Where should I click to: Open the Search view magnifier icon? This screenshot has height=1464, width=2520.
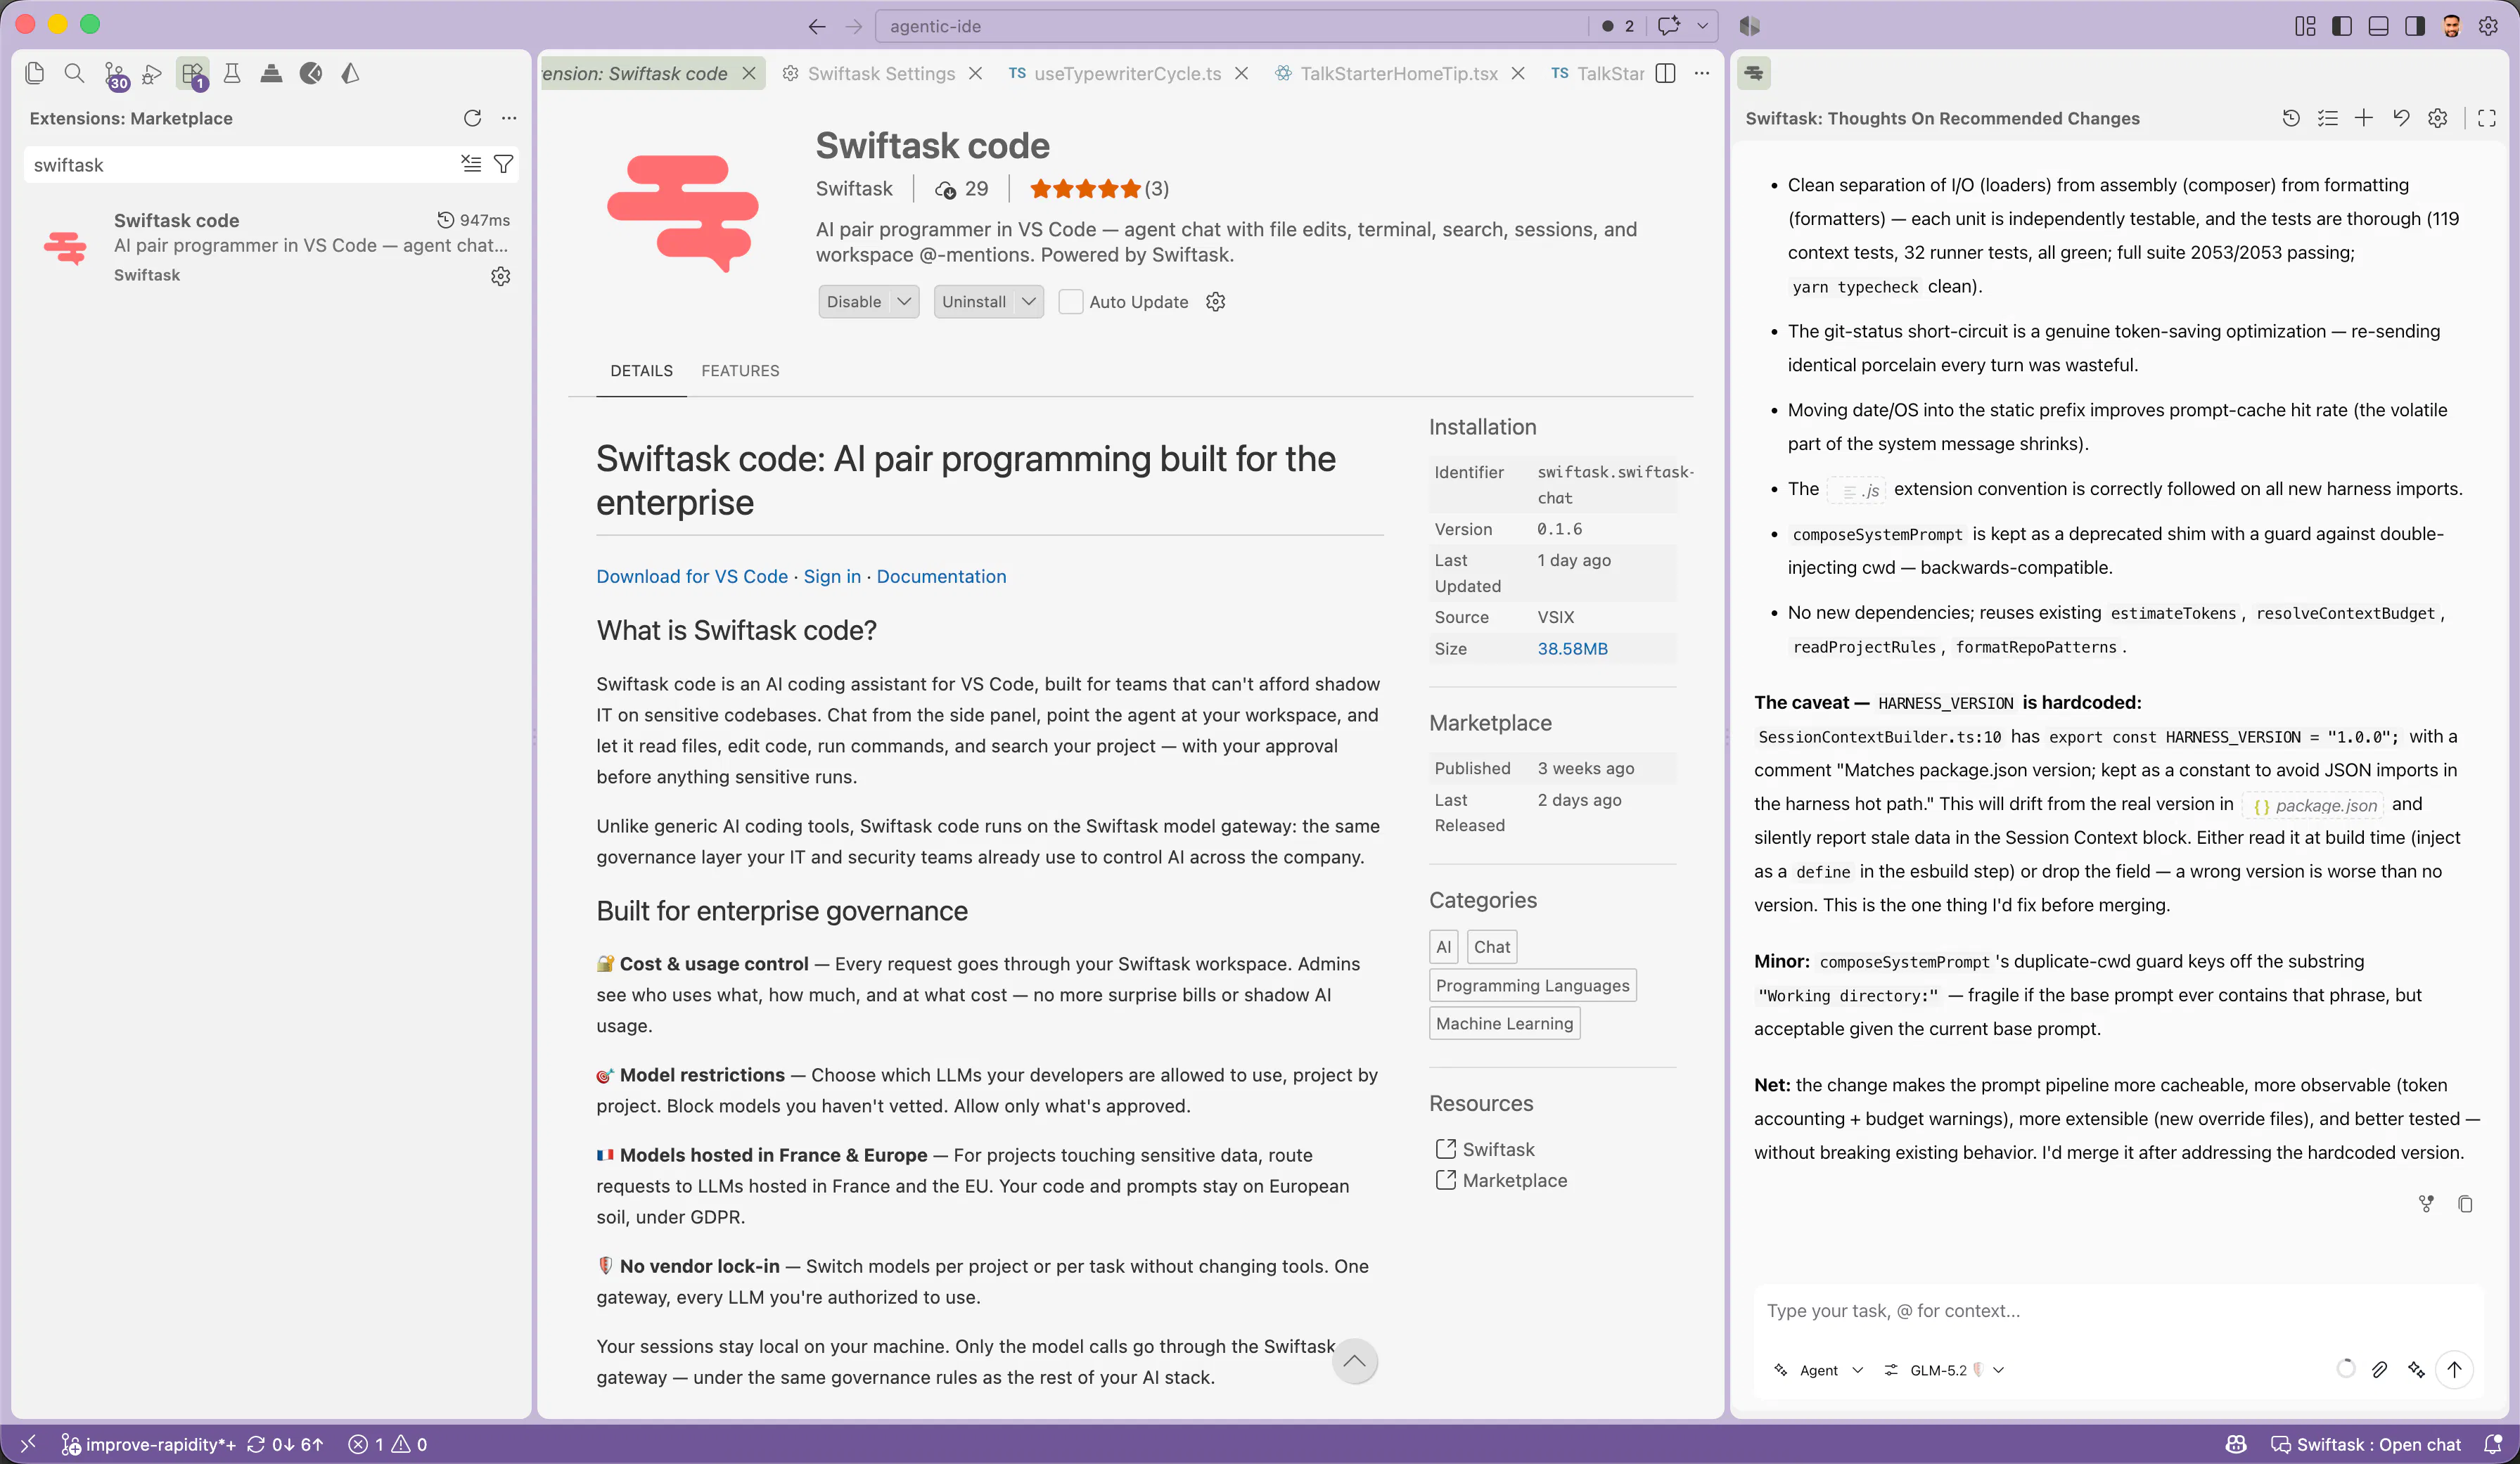pyautogui.click(x=74, y=73)
